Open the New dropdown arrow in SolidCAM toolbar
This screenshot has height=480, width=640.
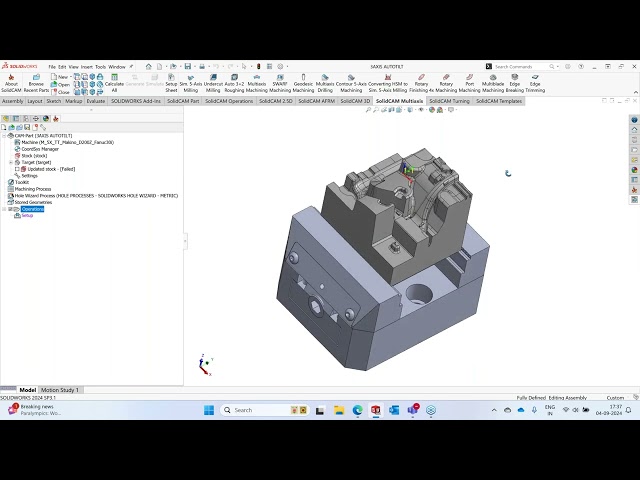click(71, 77)
